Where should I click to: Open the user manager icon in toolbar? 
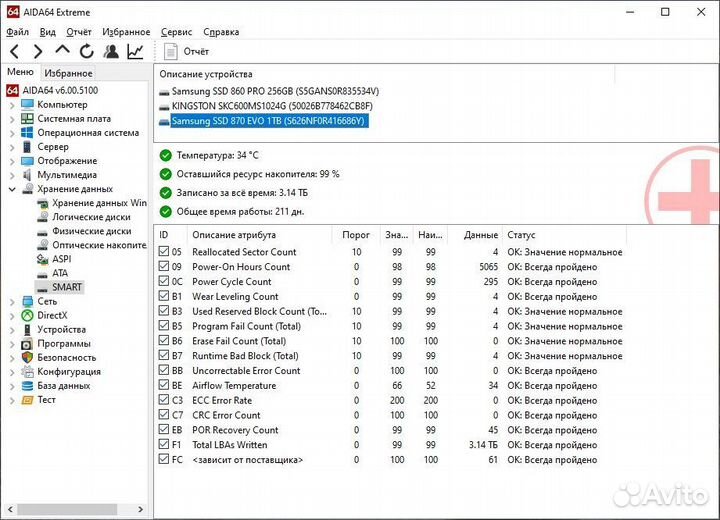coord(111,51)
